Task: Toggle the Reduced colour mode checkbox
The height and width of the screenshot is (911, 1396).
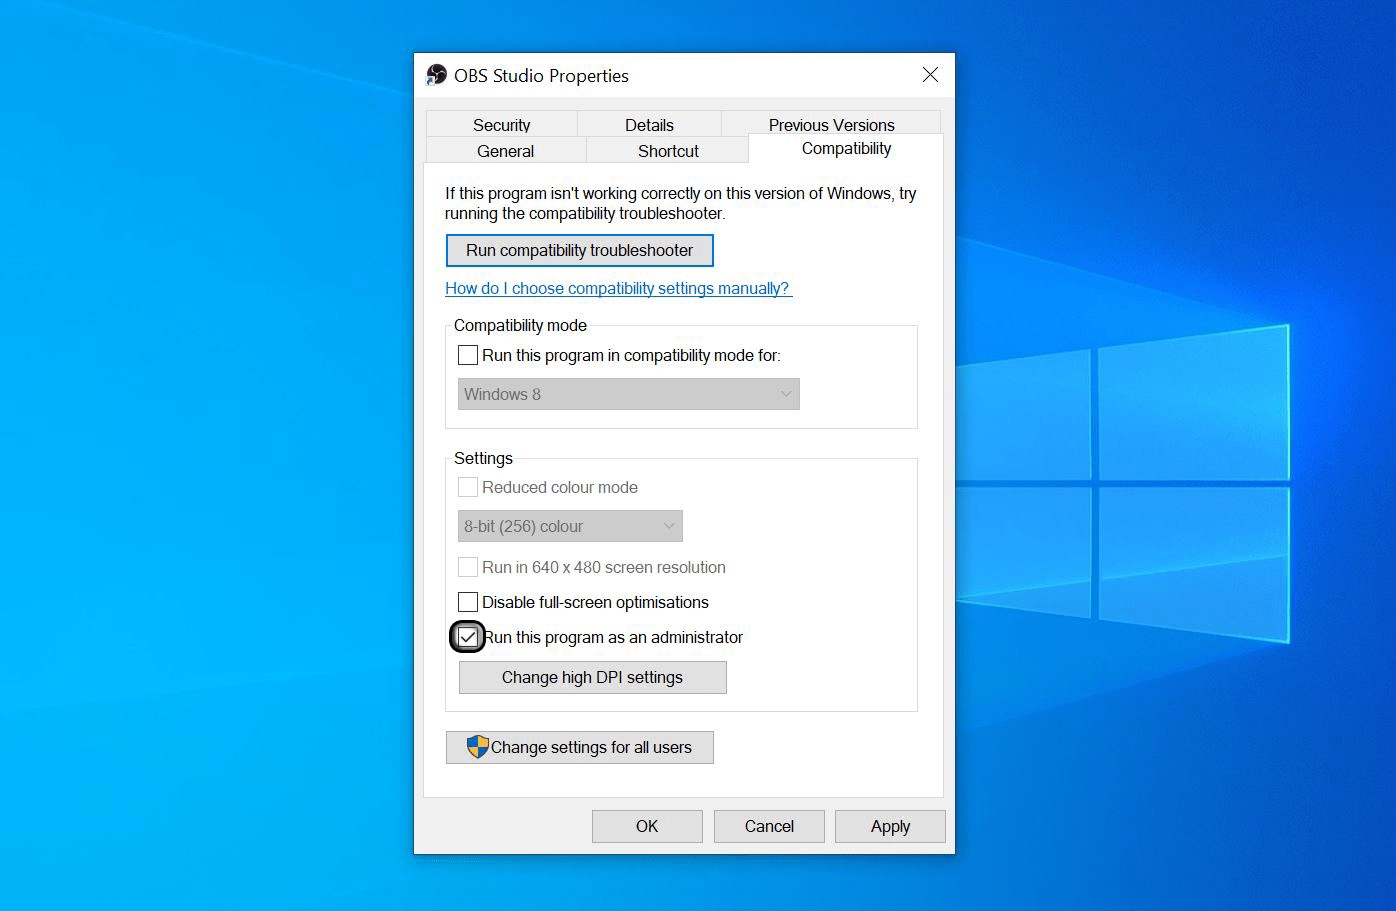Action: (467, 487)
